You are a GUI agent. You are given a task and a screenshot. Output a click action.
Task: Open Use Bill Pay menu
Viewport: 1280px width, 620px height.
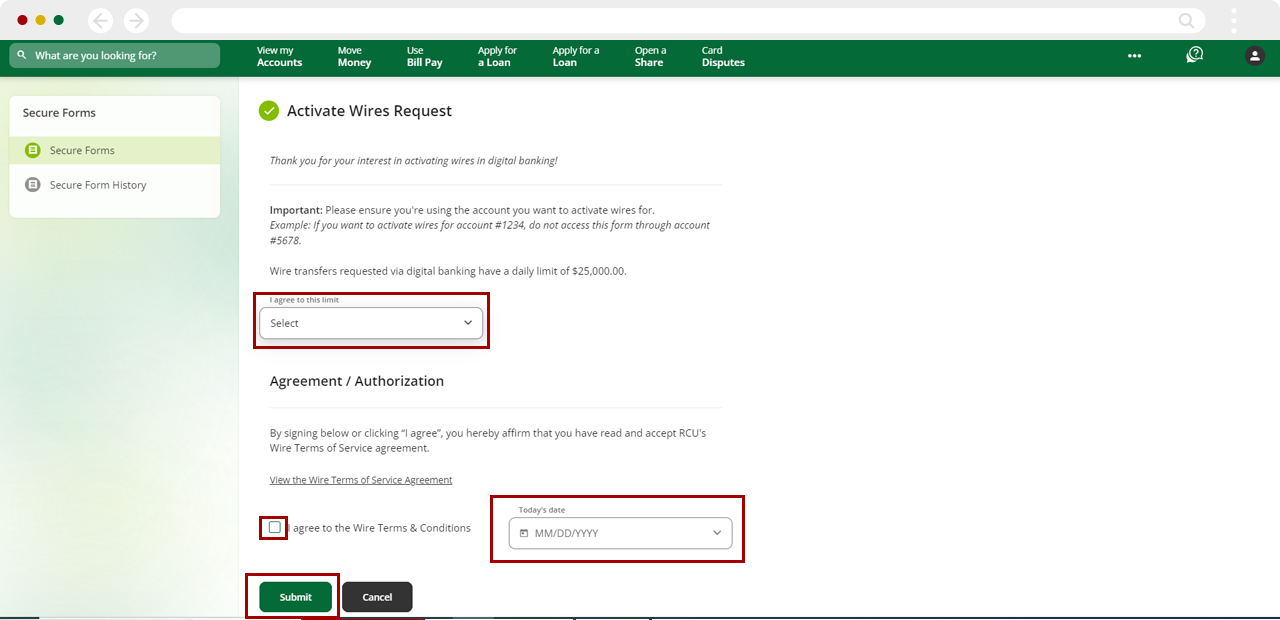(424, 56)
